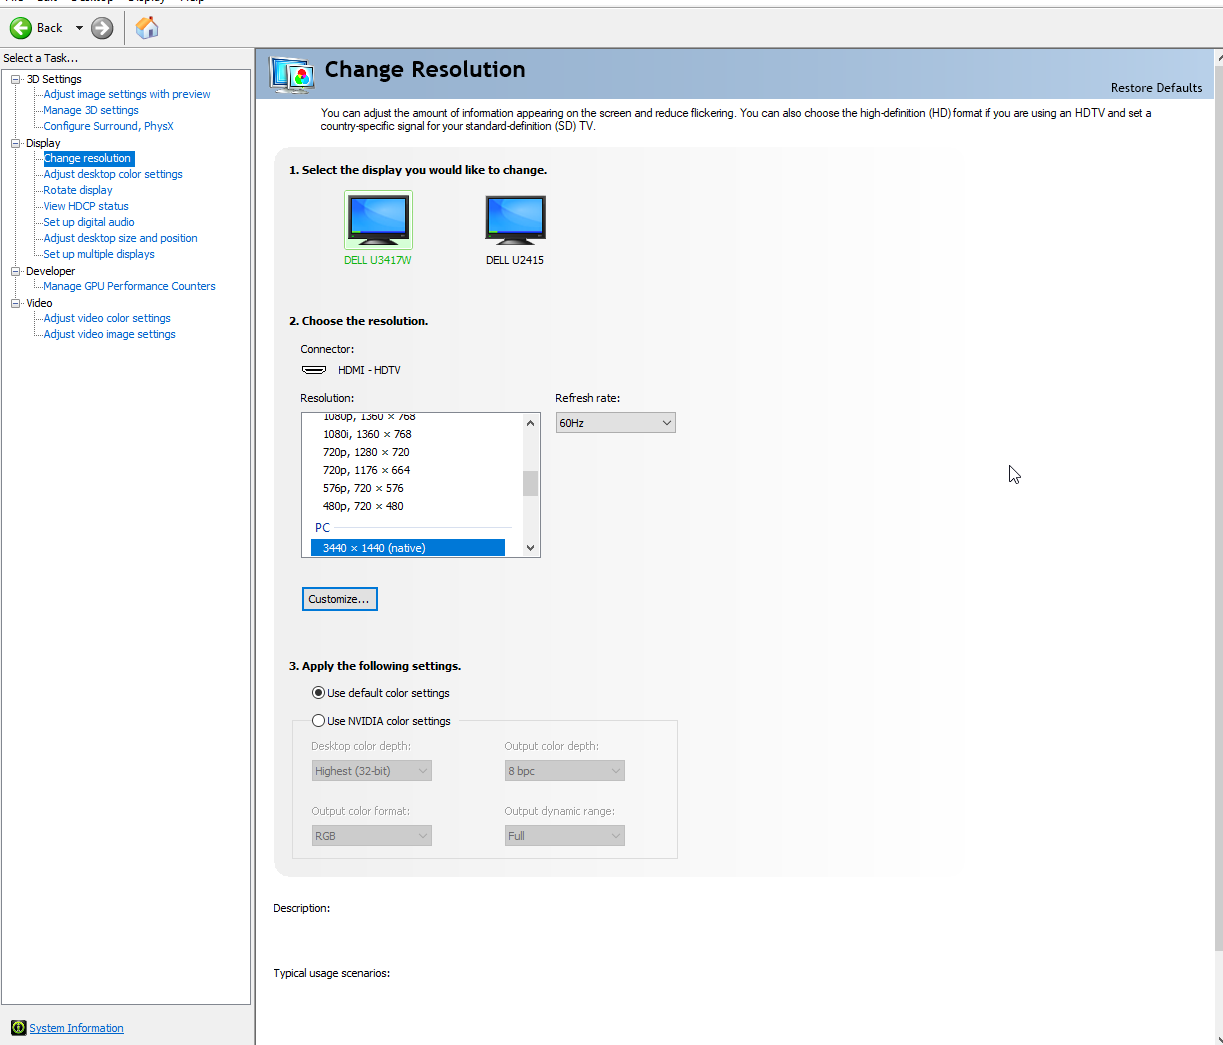Open Adjust video image settings
This screenshot has width=1223, height=1045.
click(109, 334)
